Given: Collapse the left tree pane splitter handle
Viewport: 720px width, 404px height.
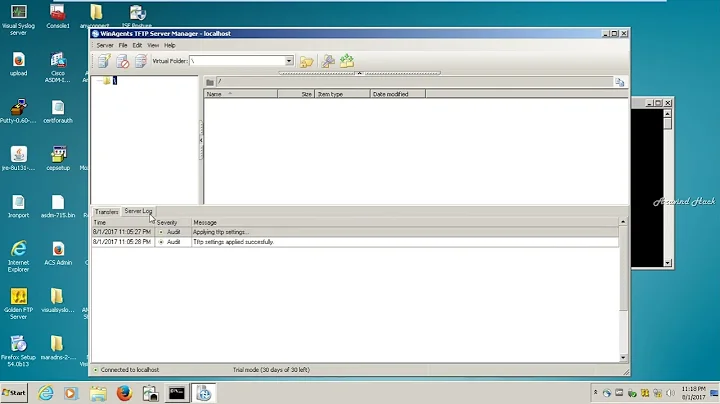Looking at the screenshot, I should click(x=201, y=140).
